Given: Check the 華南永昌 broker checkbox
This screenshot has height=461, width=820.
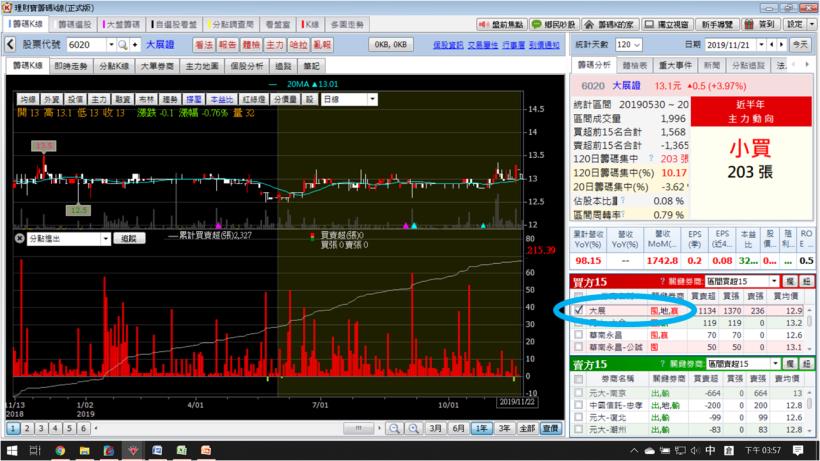Looking at the screenshot, I should [579, 335].
